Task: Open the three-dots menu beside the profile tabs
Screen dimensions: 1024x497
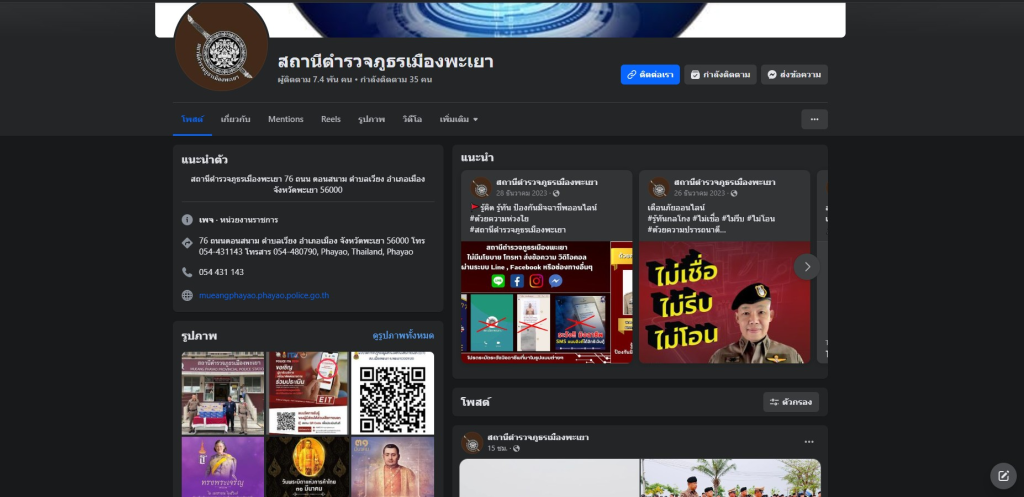Action: (814, 119)
